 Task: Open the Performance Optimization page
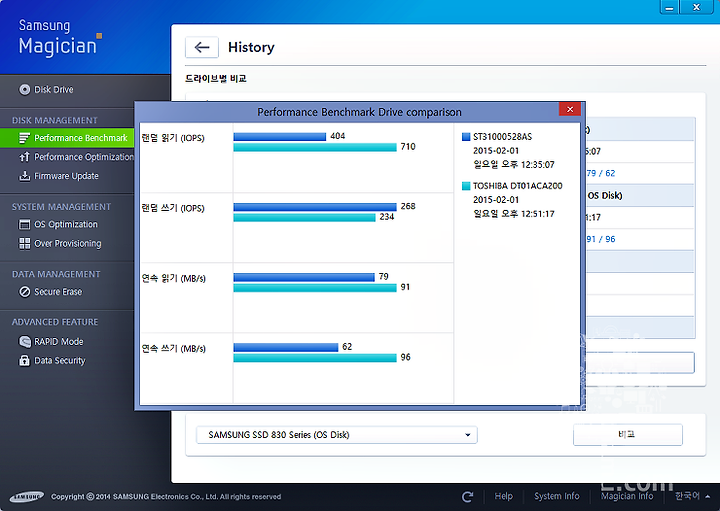point(84,157)
